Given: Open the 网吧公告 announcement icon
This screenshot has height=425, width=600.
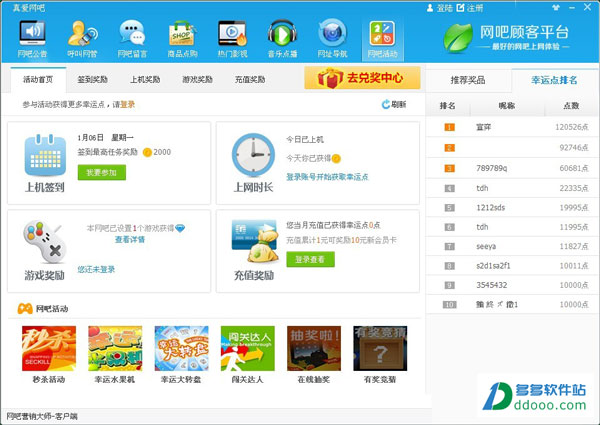Looking at the screenshot, I should point(32,38).
